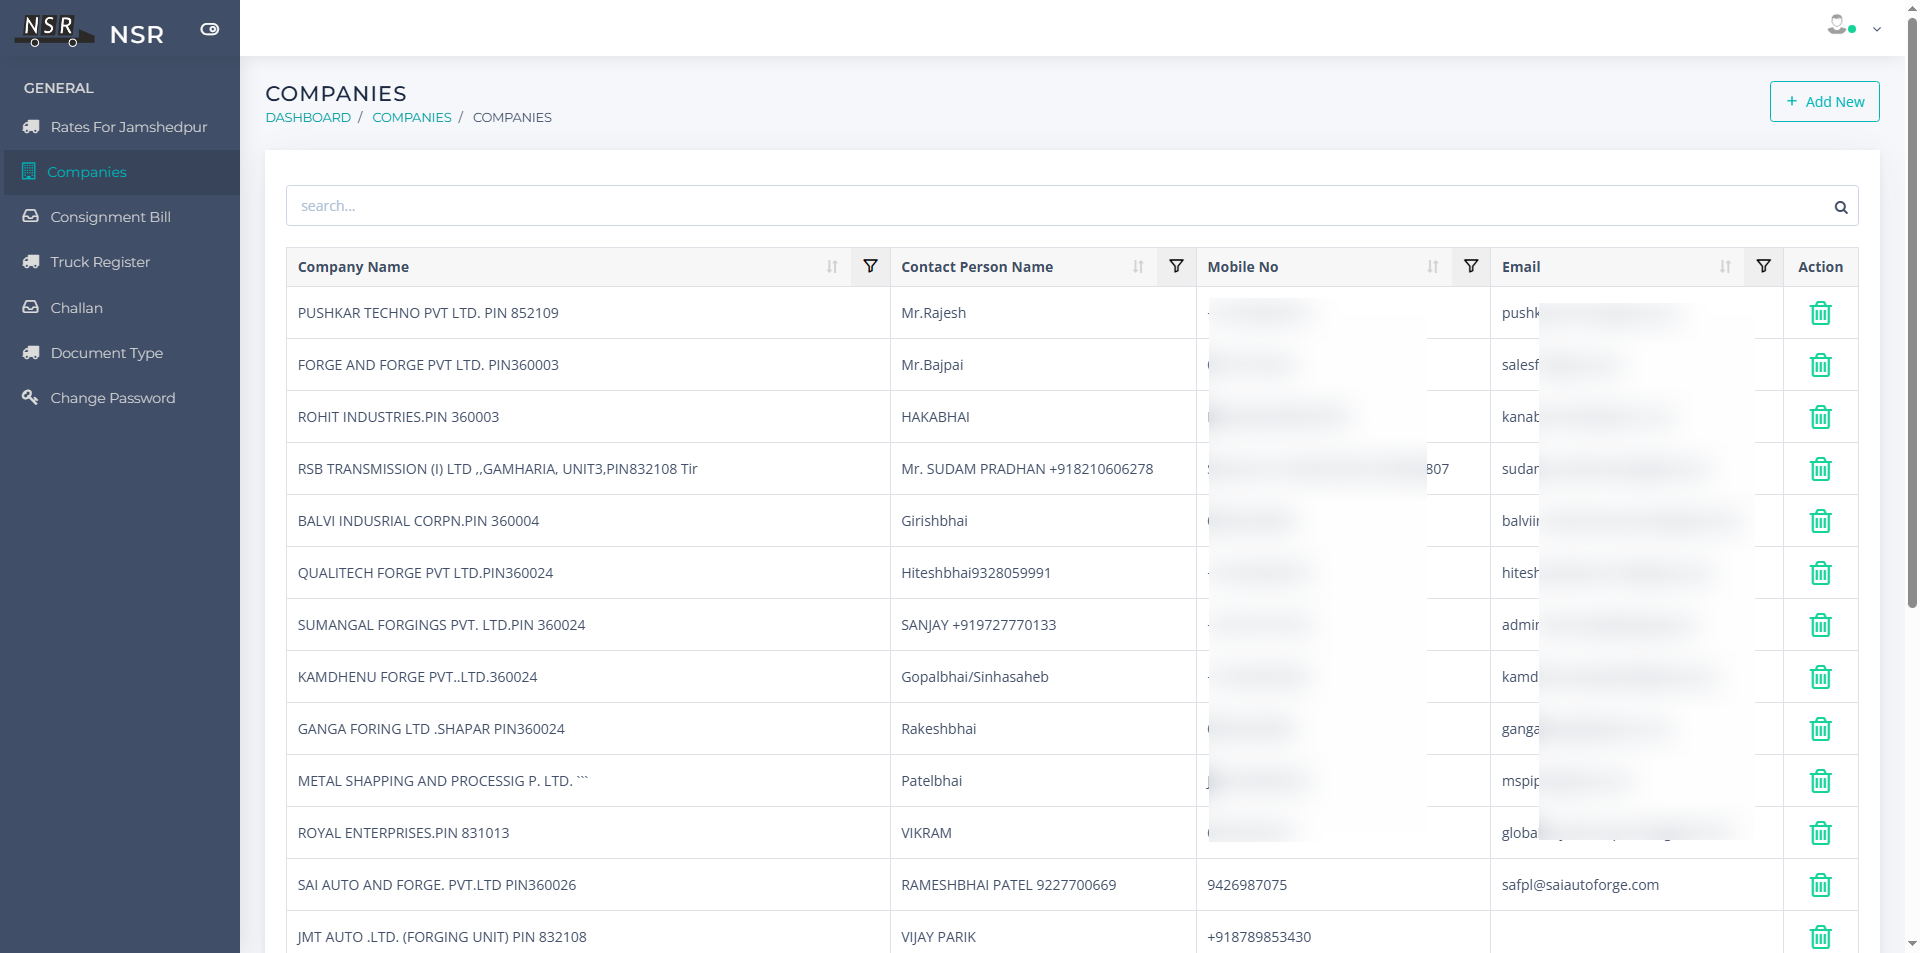Sort by Mobile No arrows
This screenshot has height=953, width=1920.
[1433, 267]
